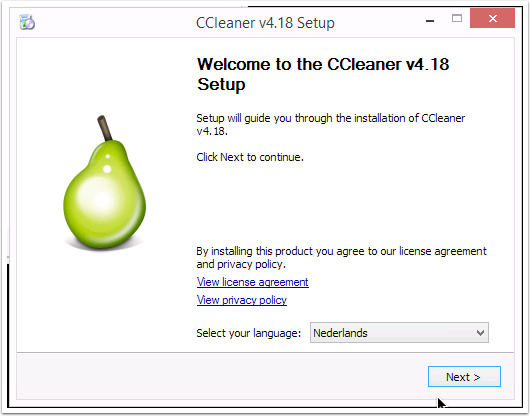Close the setup with the red X
The height and width of the screenshot is (416, 530).
pyautogui.click(x=492, y=19)
